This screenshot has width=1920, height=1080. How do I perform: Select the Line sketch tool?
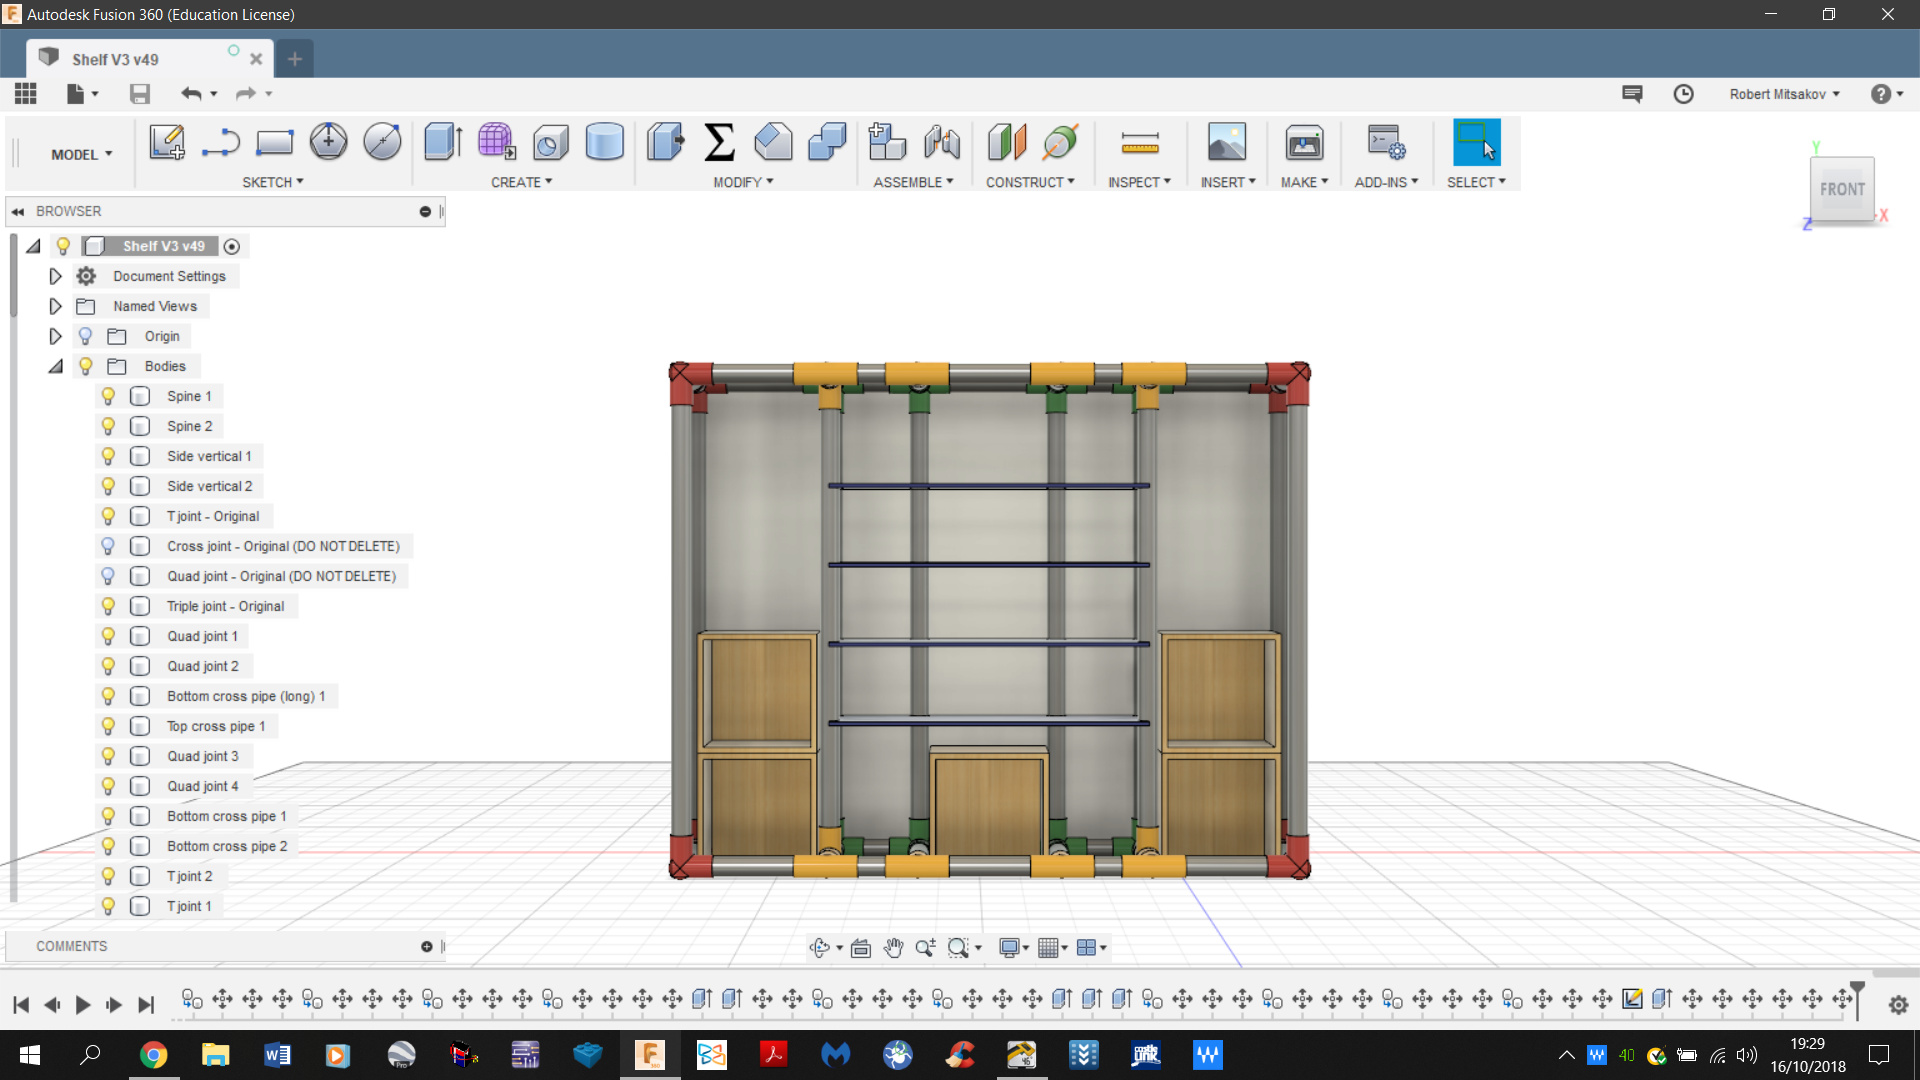[x=220, y=142]
